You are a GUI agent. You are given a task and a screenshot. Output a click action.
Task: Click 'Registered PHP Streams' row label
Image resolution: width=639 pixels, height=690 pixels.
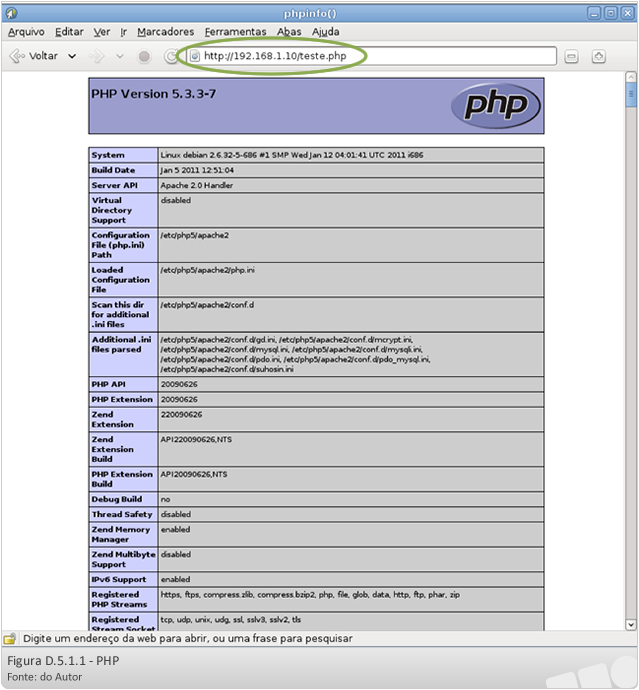119,599
